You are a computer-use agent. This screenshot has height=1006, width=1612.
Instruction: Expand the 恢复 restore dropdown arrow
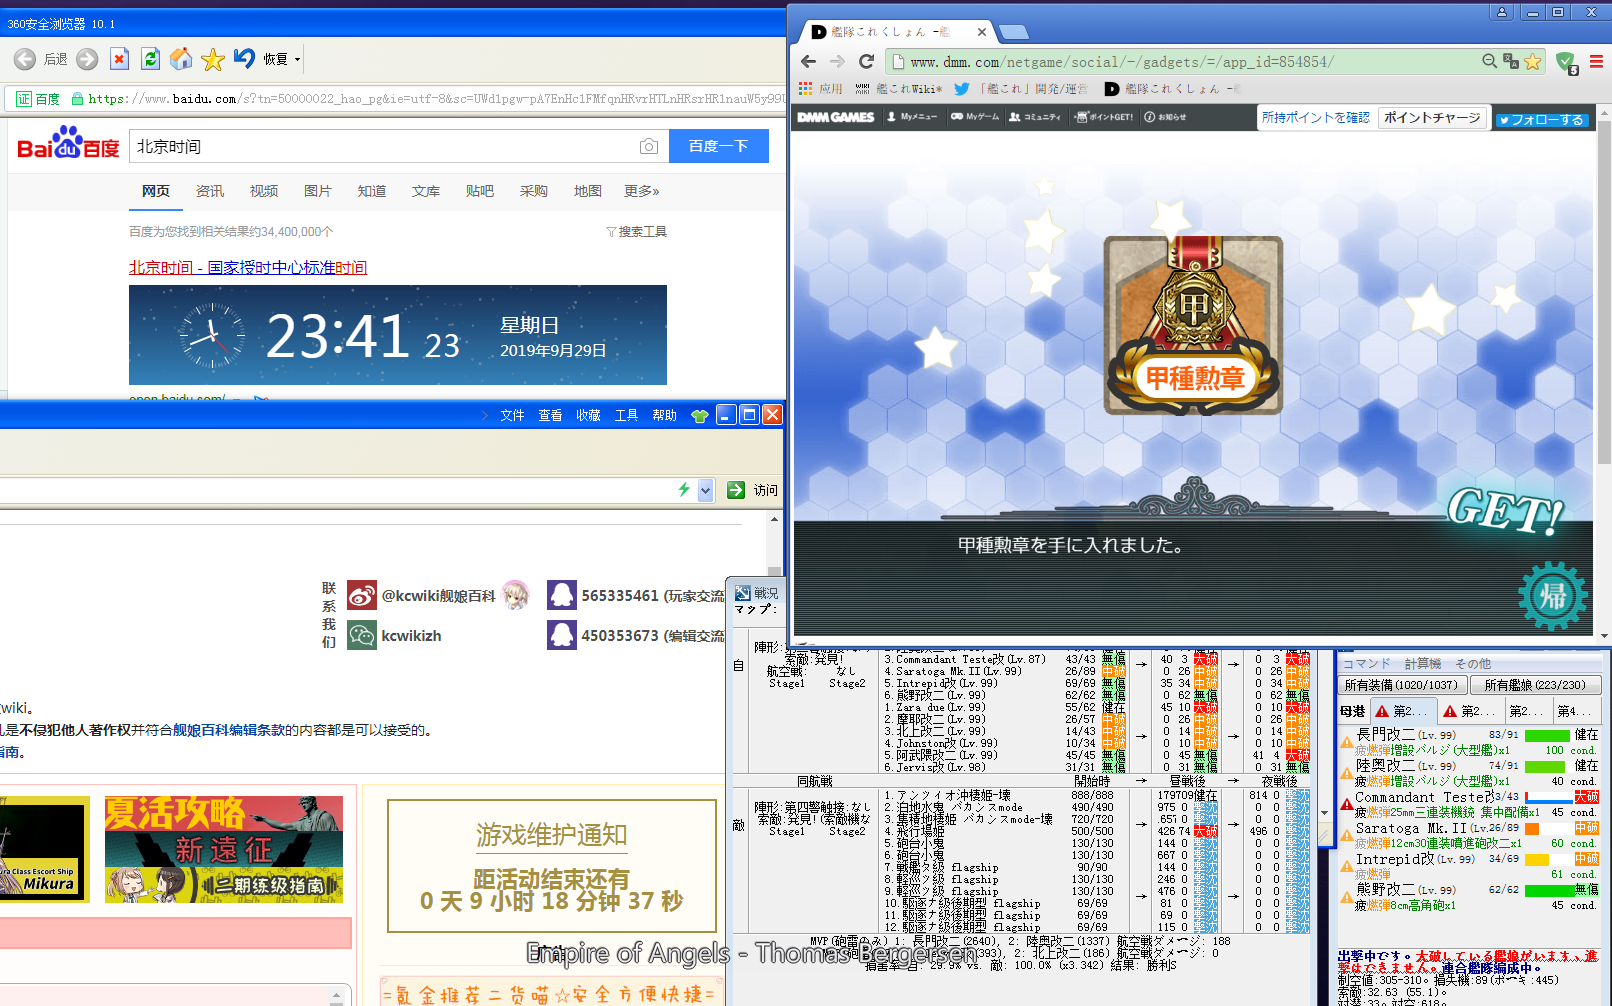(297, 60)
